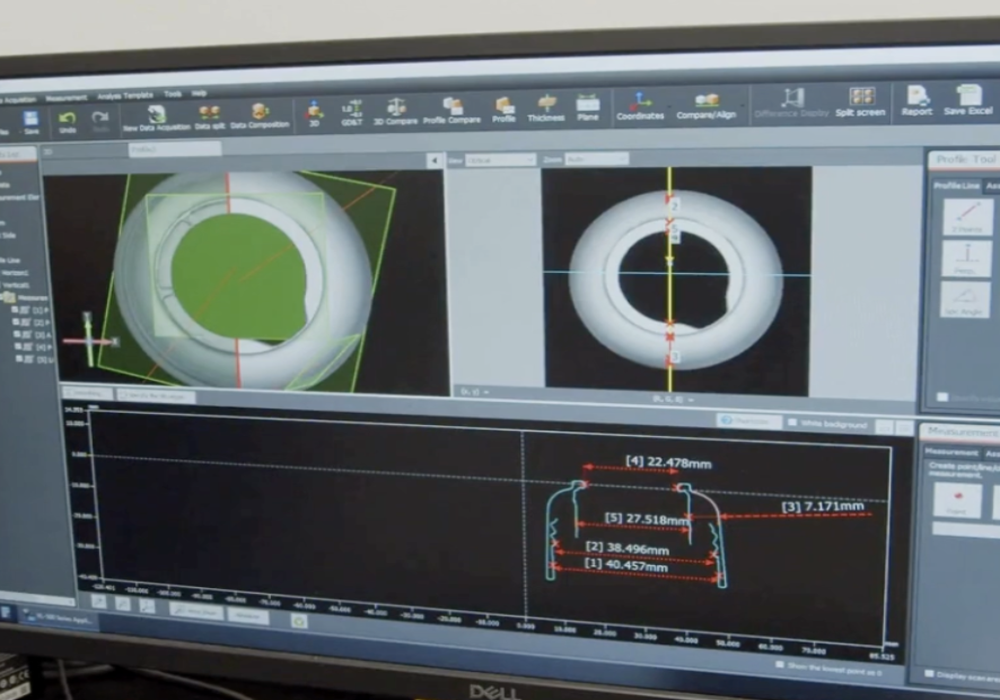Expand the Compare/Align dropdown arrow
This screenshot has height=700, width=1000.
click(744, 103)
